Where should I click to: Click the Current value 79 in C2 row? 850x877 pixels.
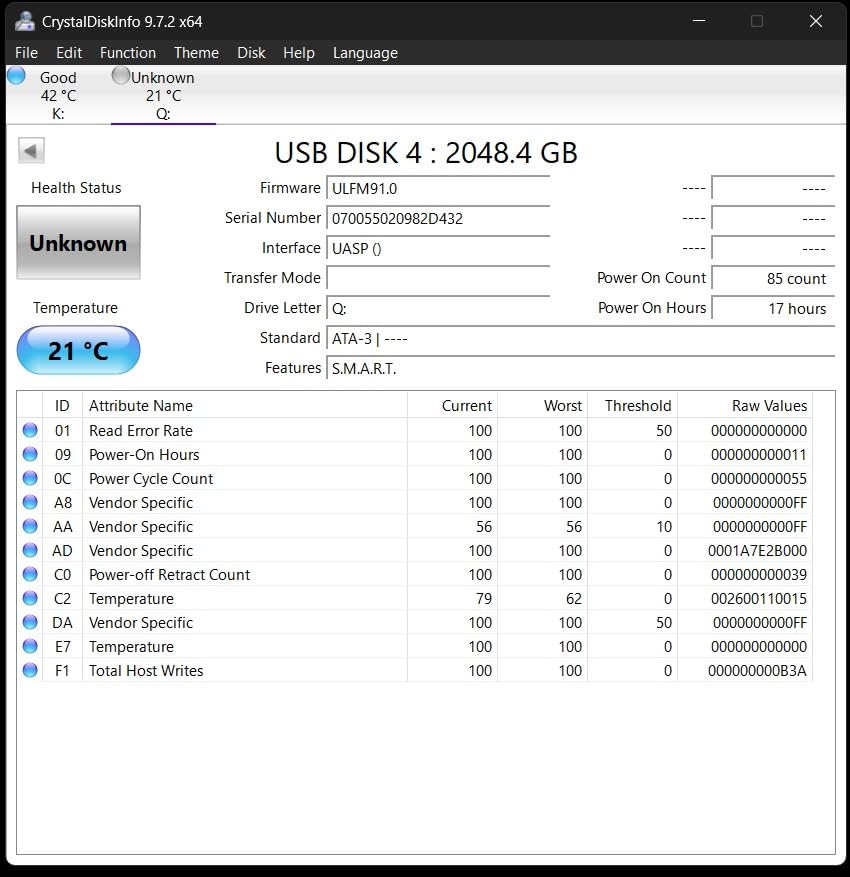484,599
